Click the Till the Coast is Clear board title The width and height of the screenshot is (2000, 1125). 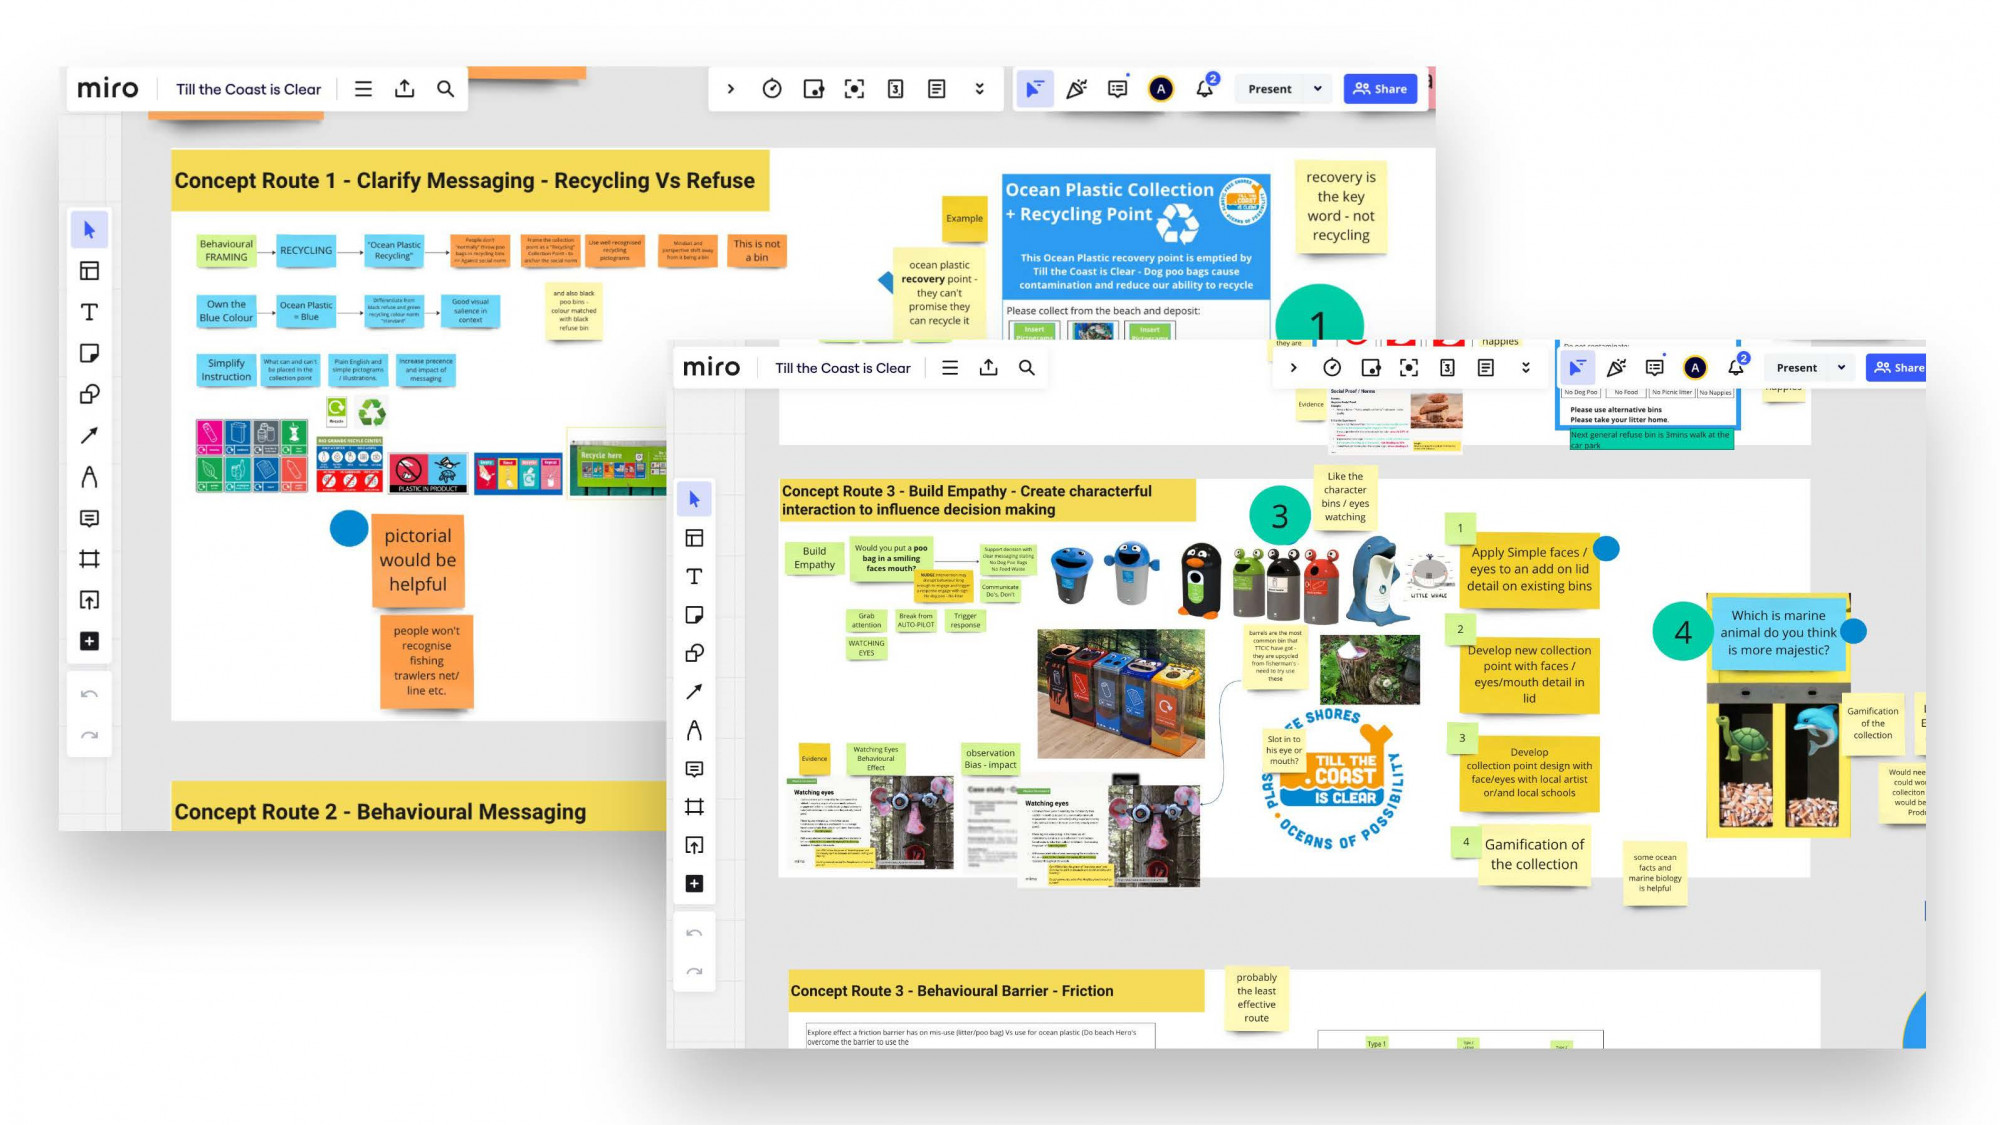click(x=249, y=88)
